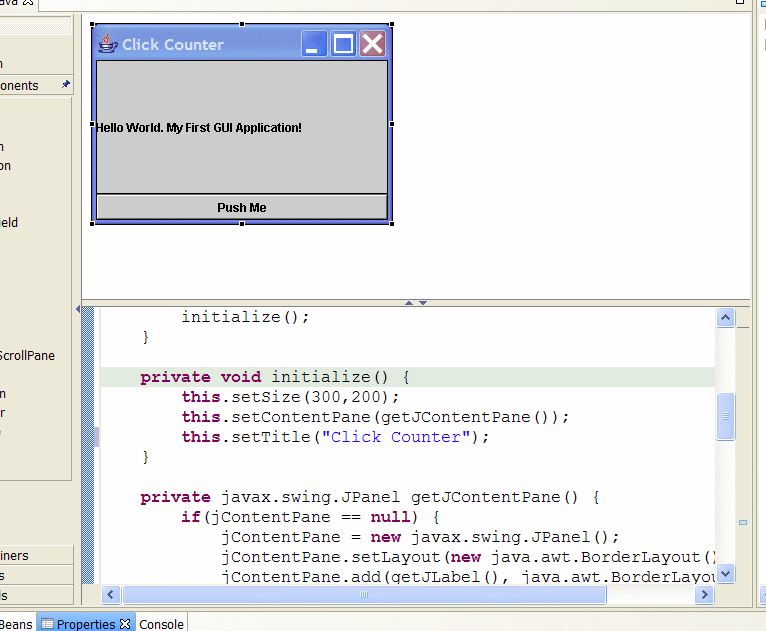The image size is (766, 631).
Task: Click the maximize icon on the Click Counter frame
Action: coord(343,43)
